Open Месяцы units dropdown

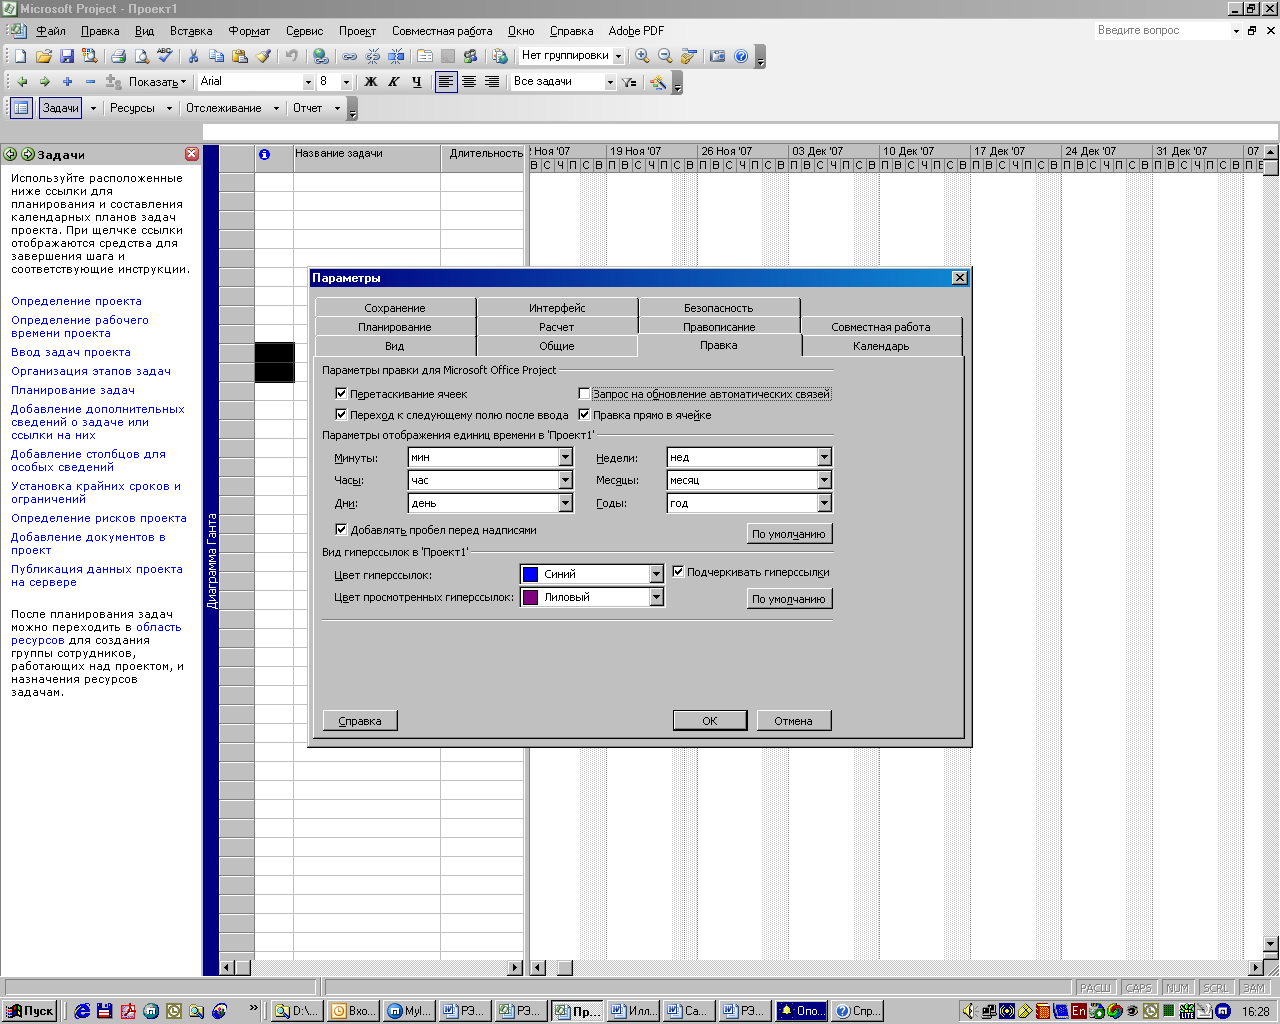(824, 480)
